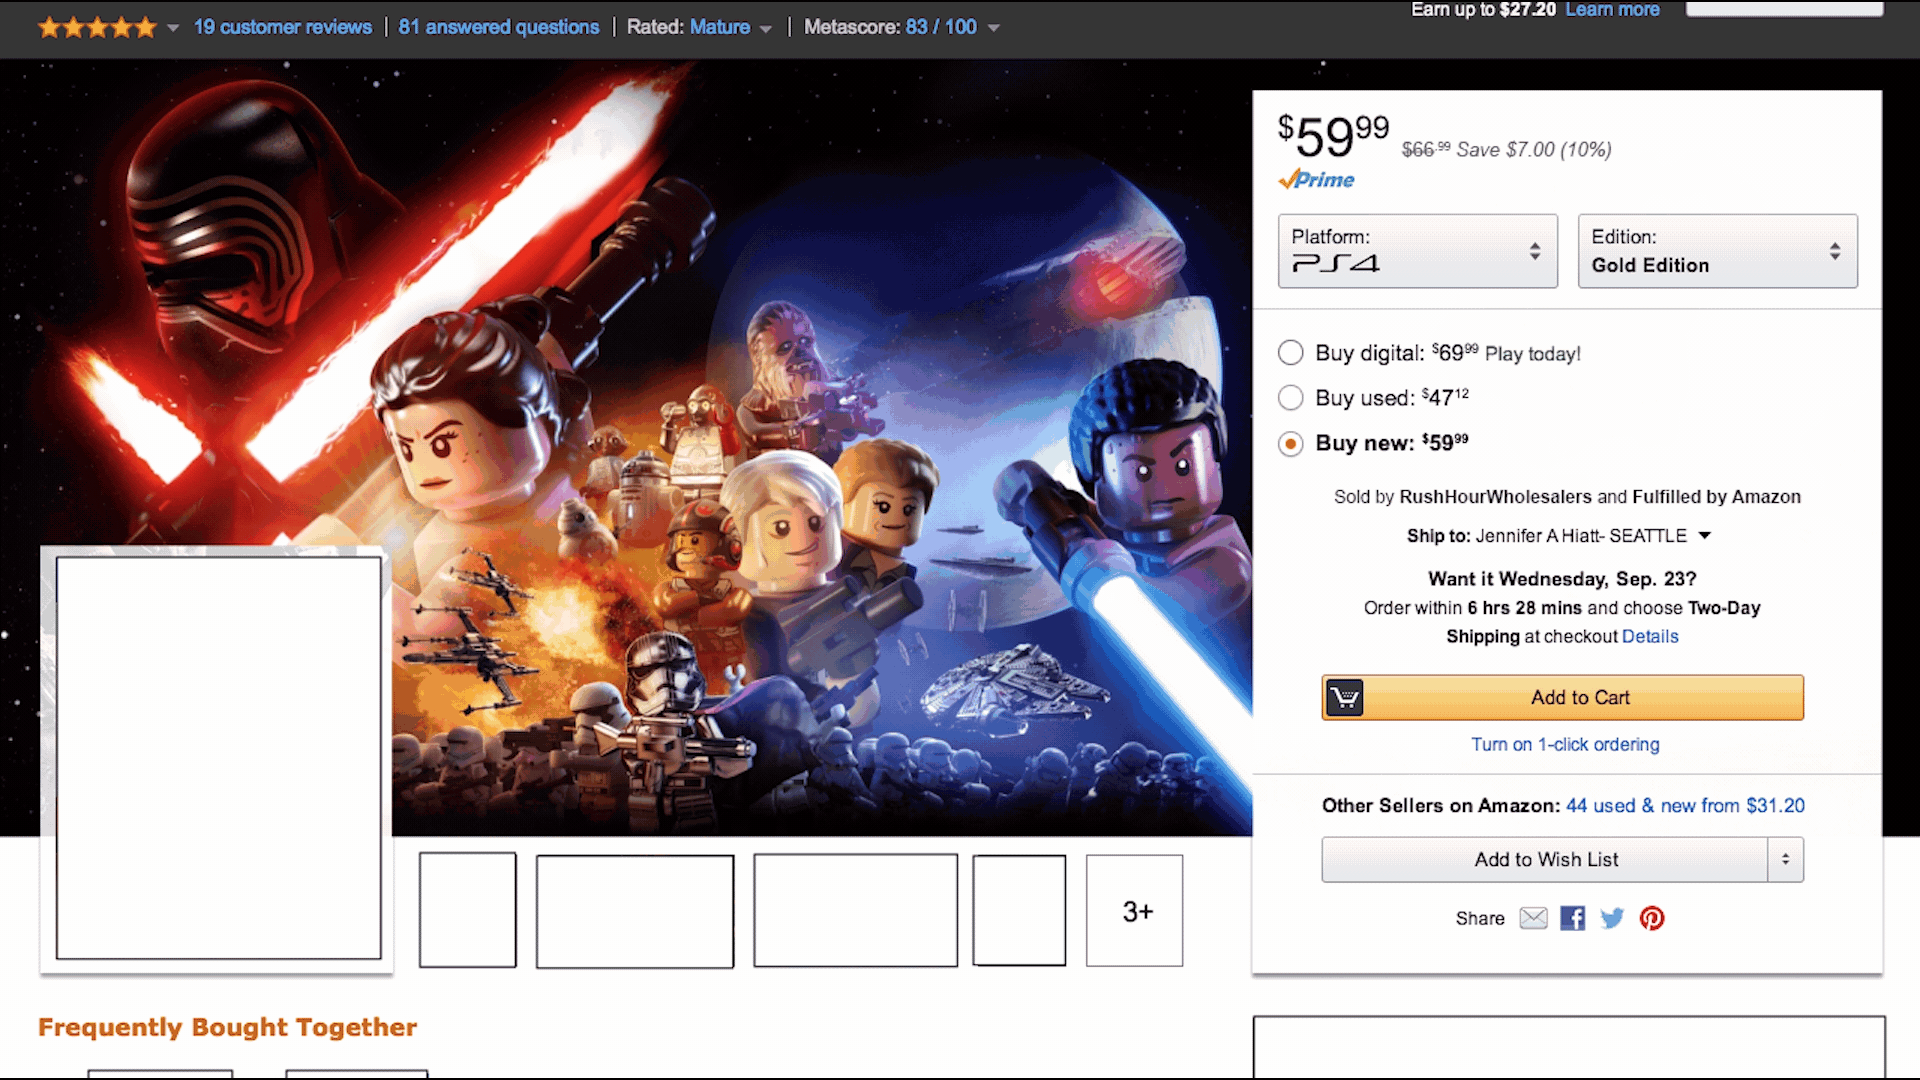Select the Buy new radio option
Screen dimensions: 1920x1080
click(1291, 443)
